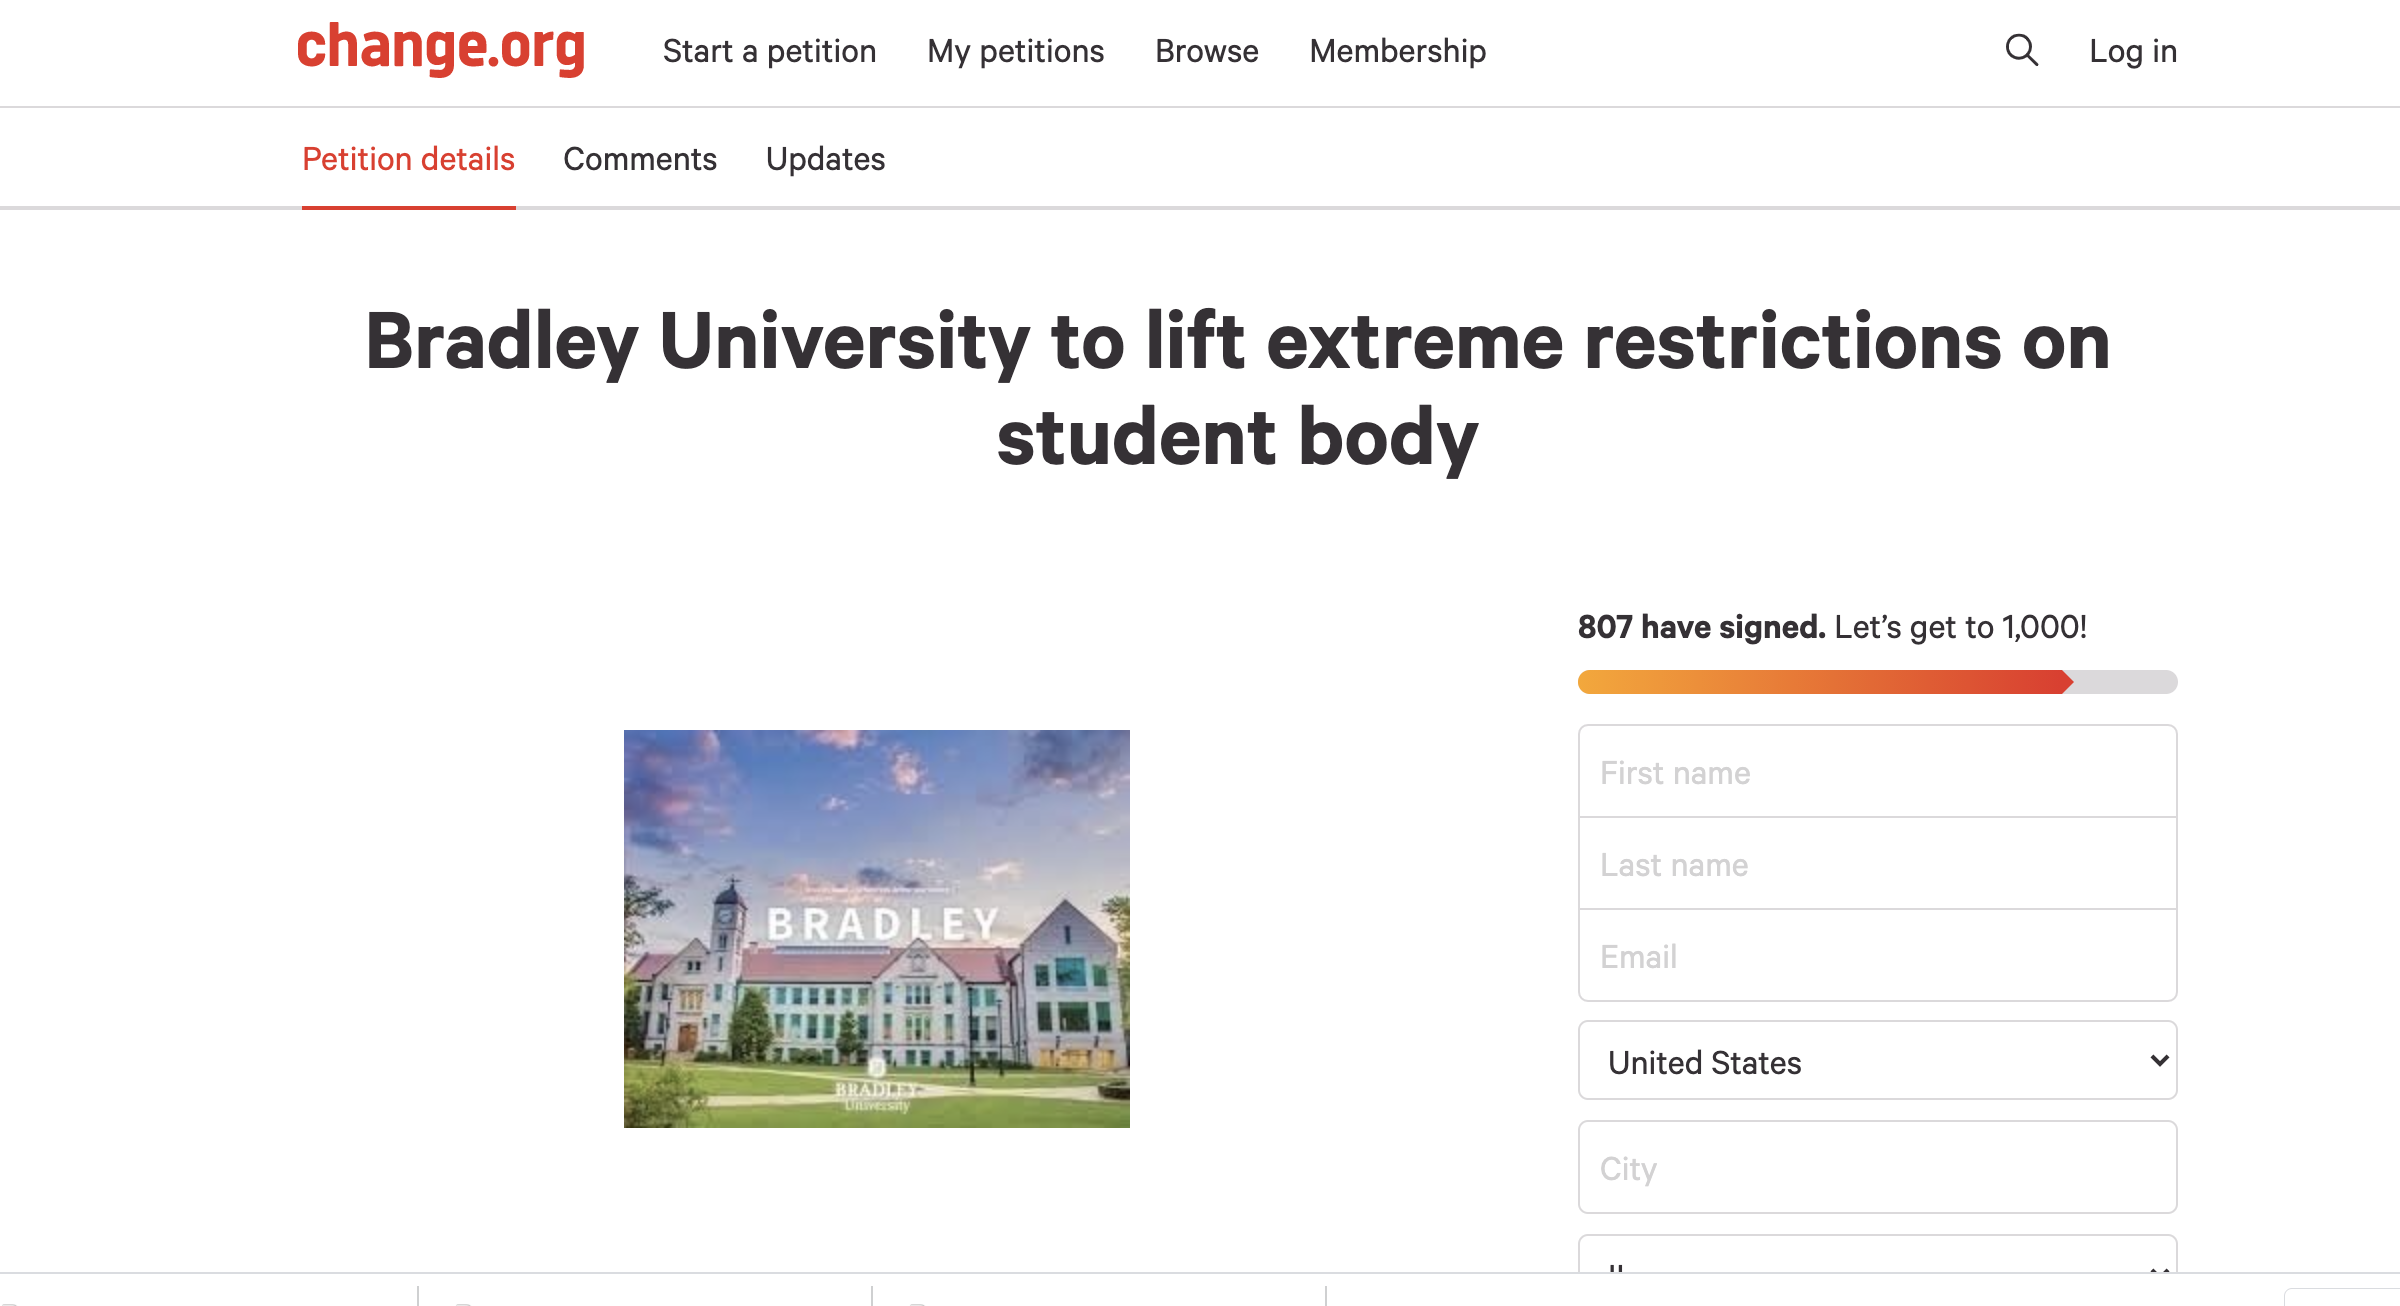The height and width of the screenshot is (1306, 2400).
Task: Click the change.org logo
Action: point(441,48)
